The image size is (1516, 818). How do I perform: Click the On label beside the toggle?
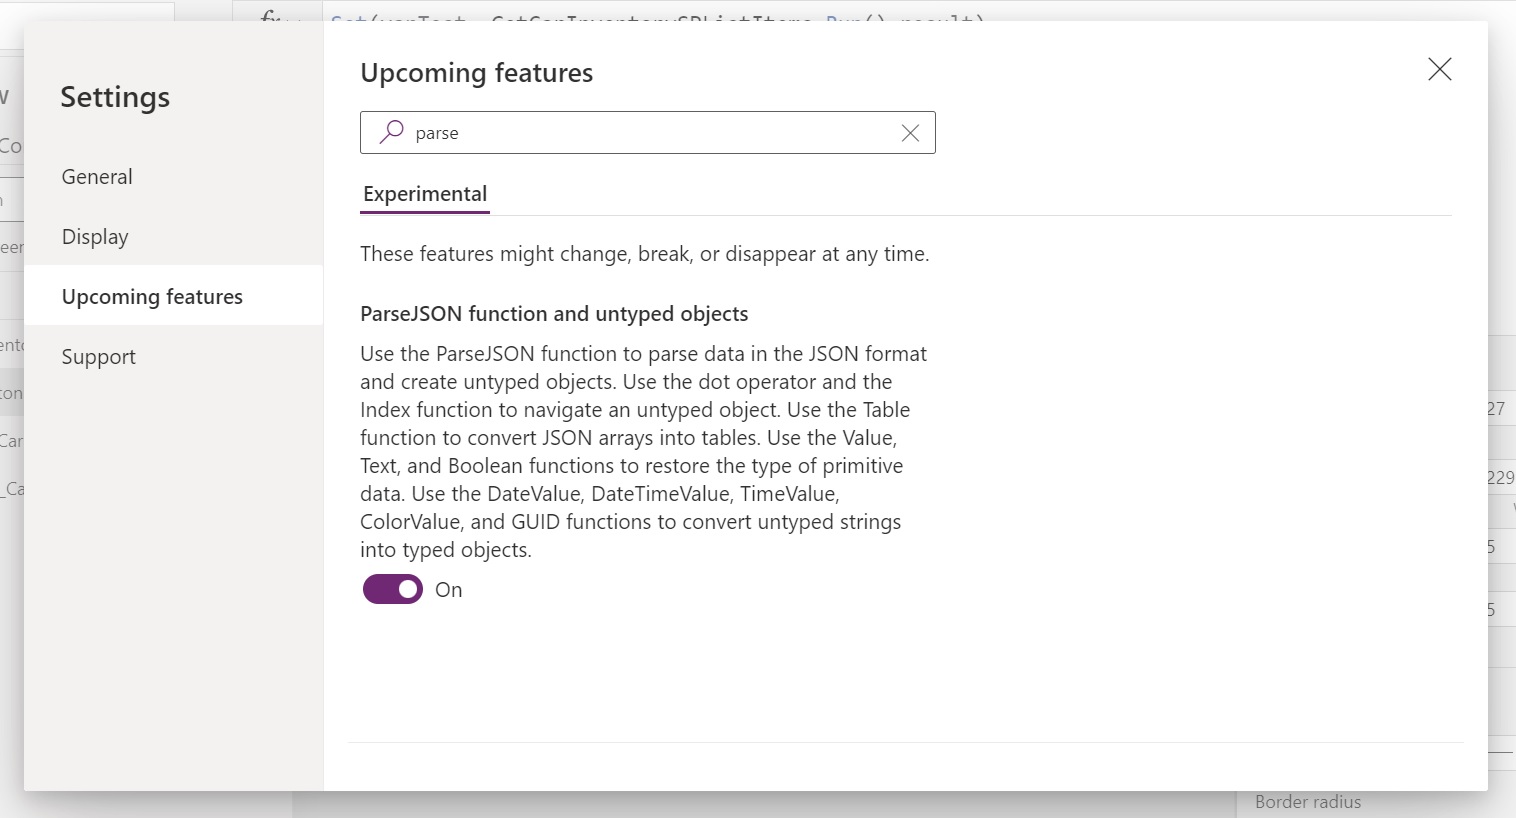coord(449,590)
